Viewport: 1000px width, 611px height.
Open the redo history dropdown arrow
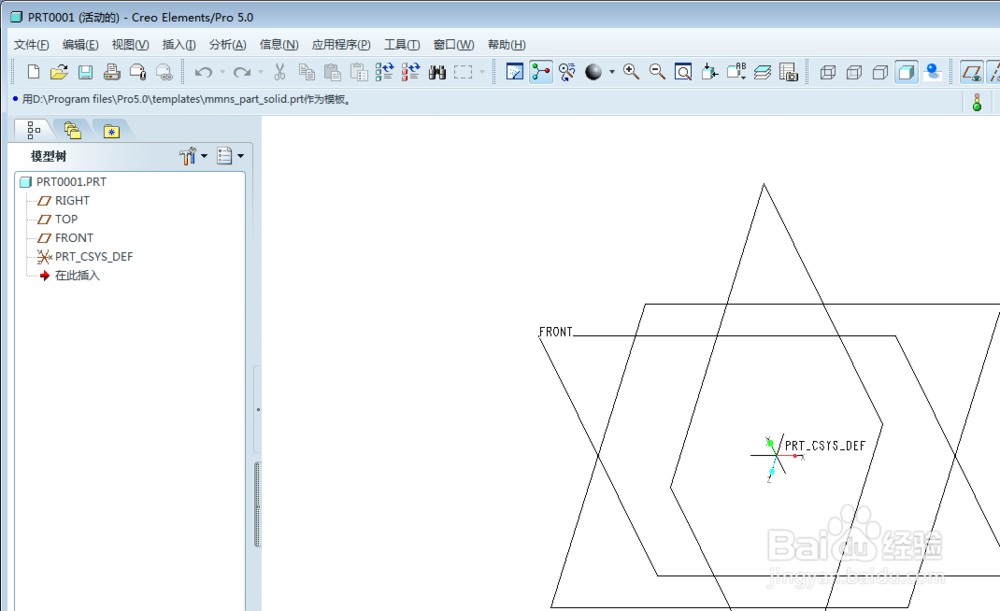[261, 72]
